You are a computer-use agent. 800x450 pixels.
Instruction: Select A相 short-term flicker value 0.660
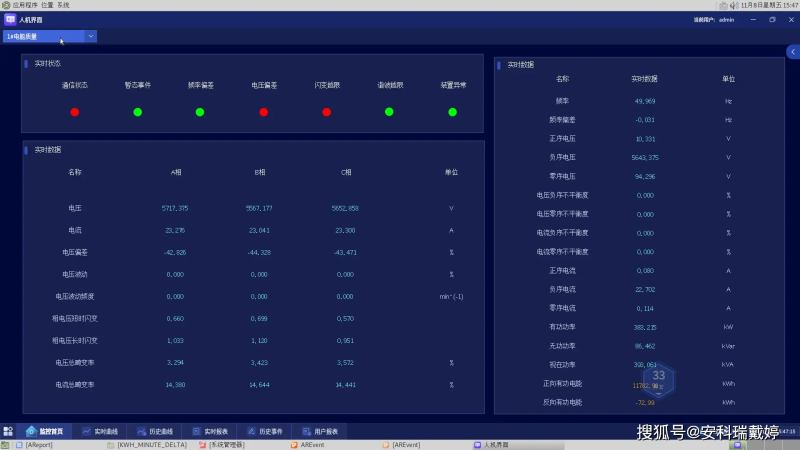pos(175,318)
